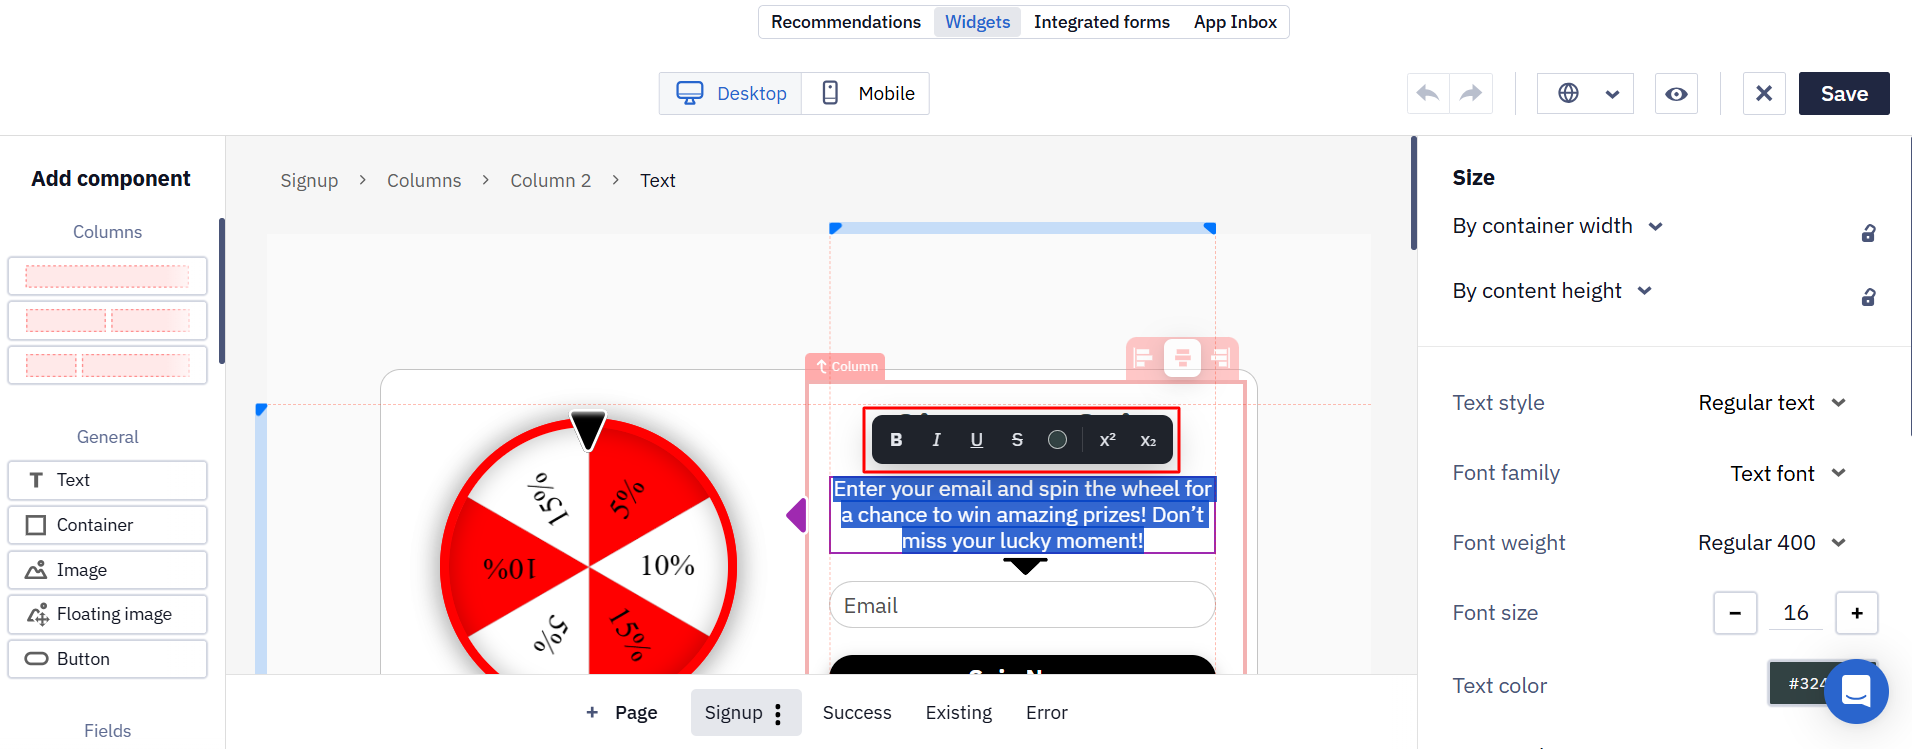
Task: Click the purple left resize handle
Action: (797, 516)
